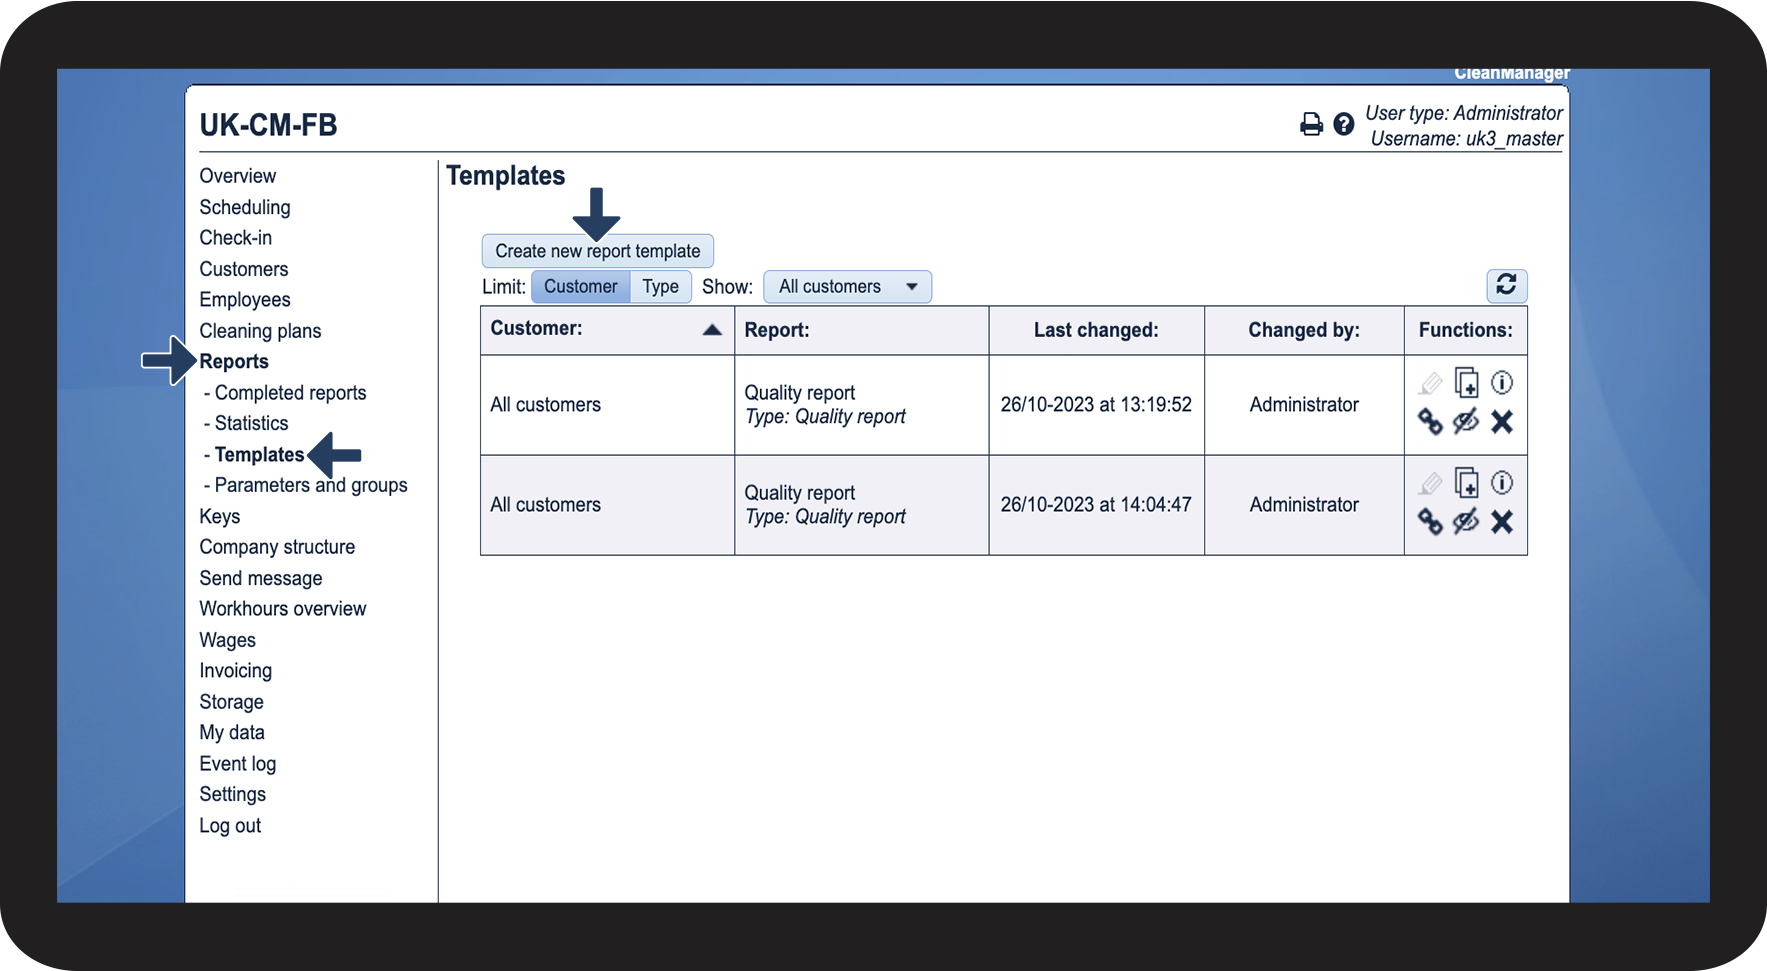View the Event log
The width and height of the screenshot is (1767, 971).
(238, 764)
